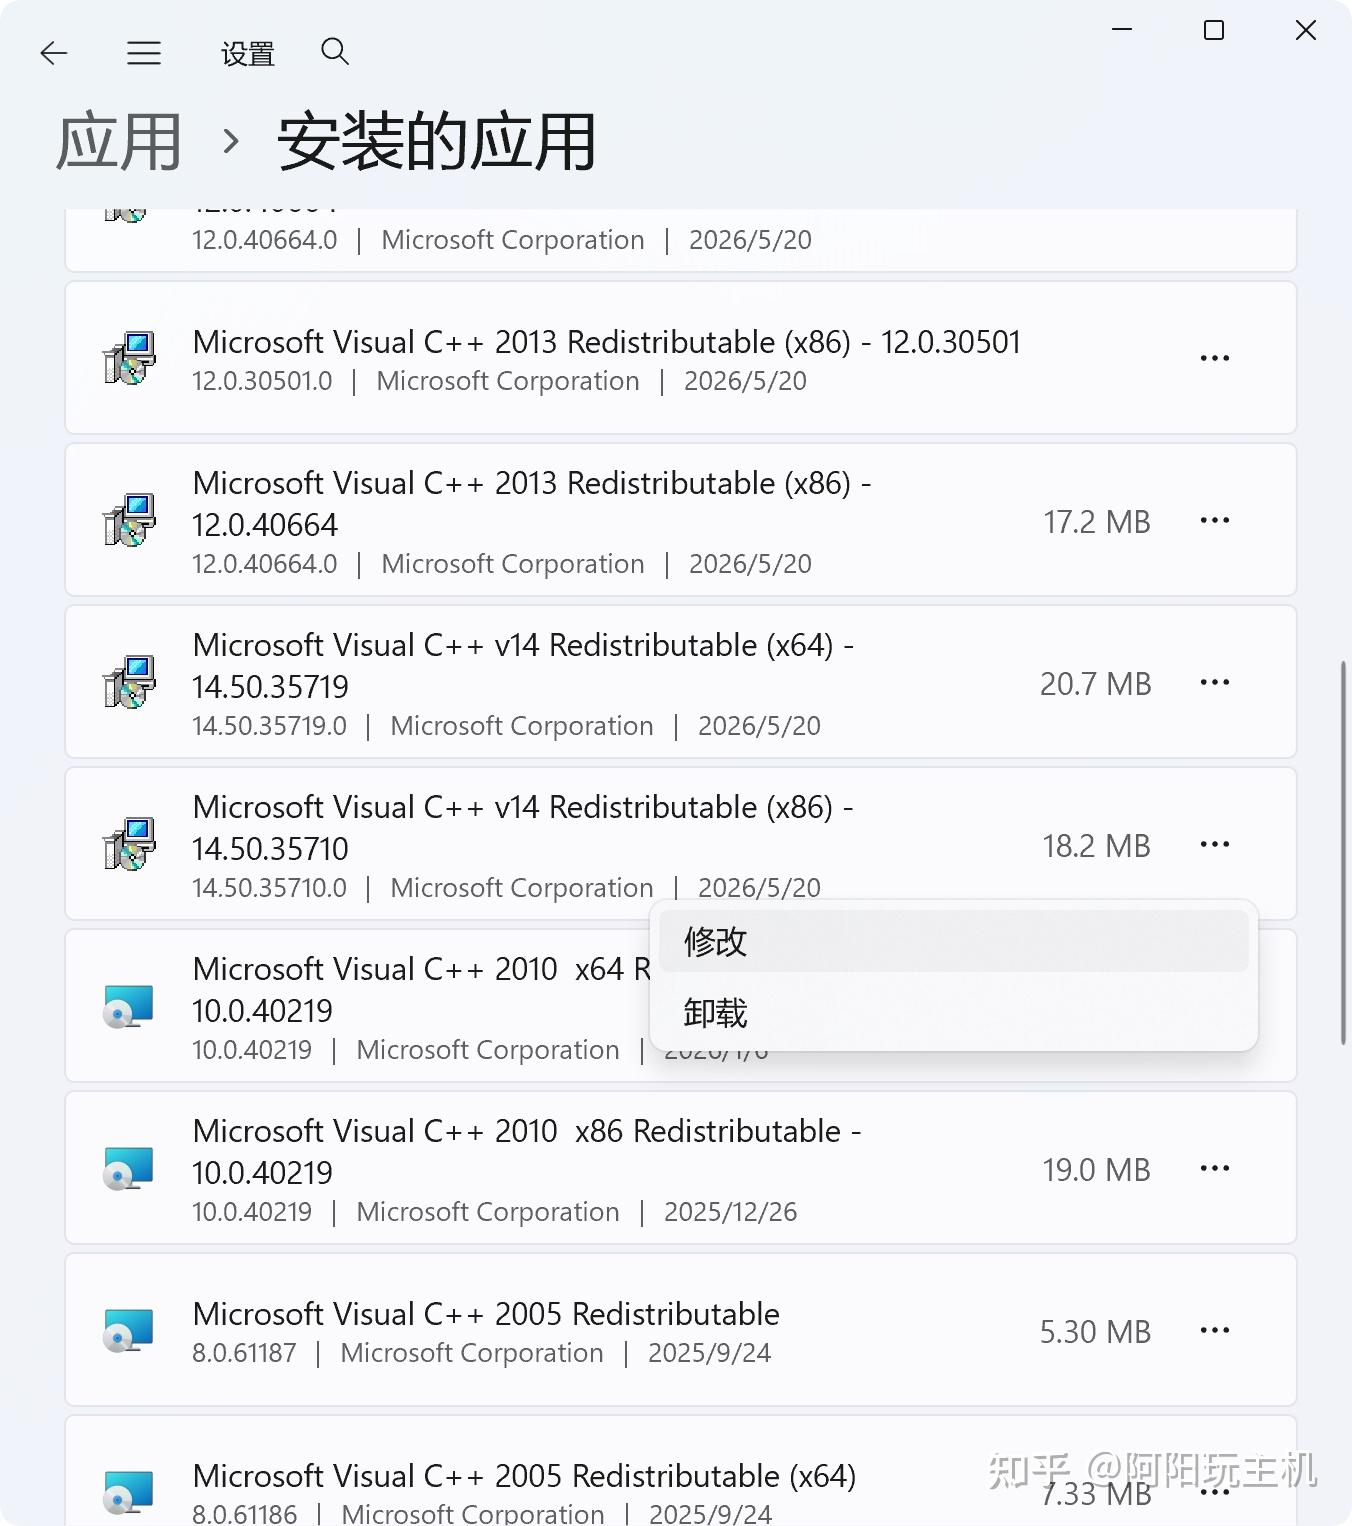Image resolution: width=1352 pixels, height=1526 pixels.
Task: Click the Visual C++ 2005 (x64) app icon
Action: (x=129, y=1492)
